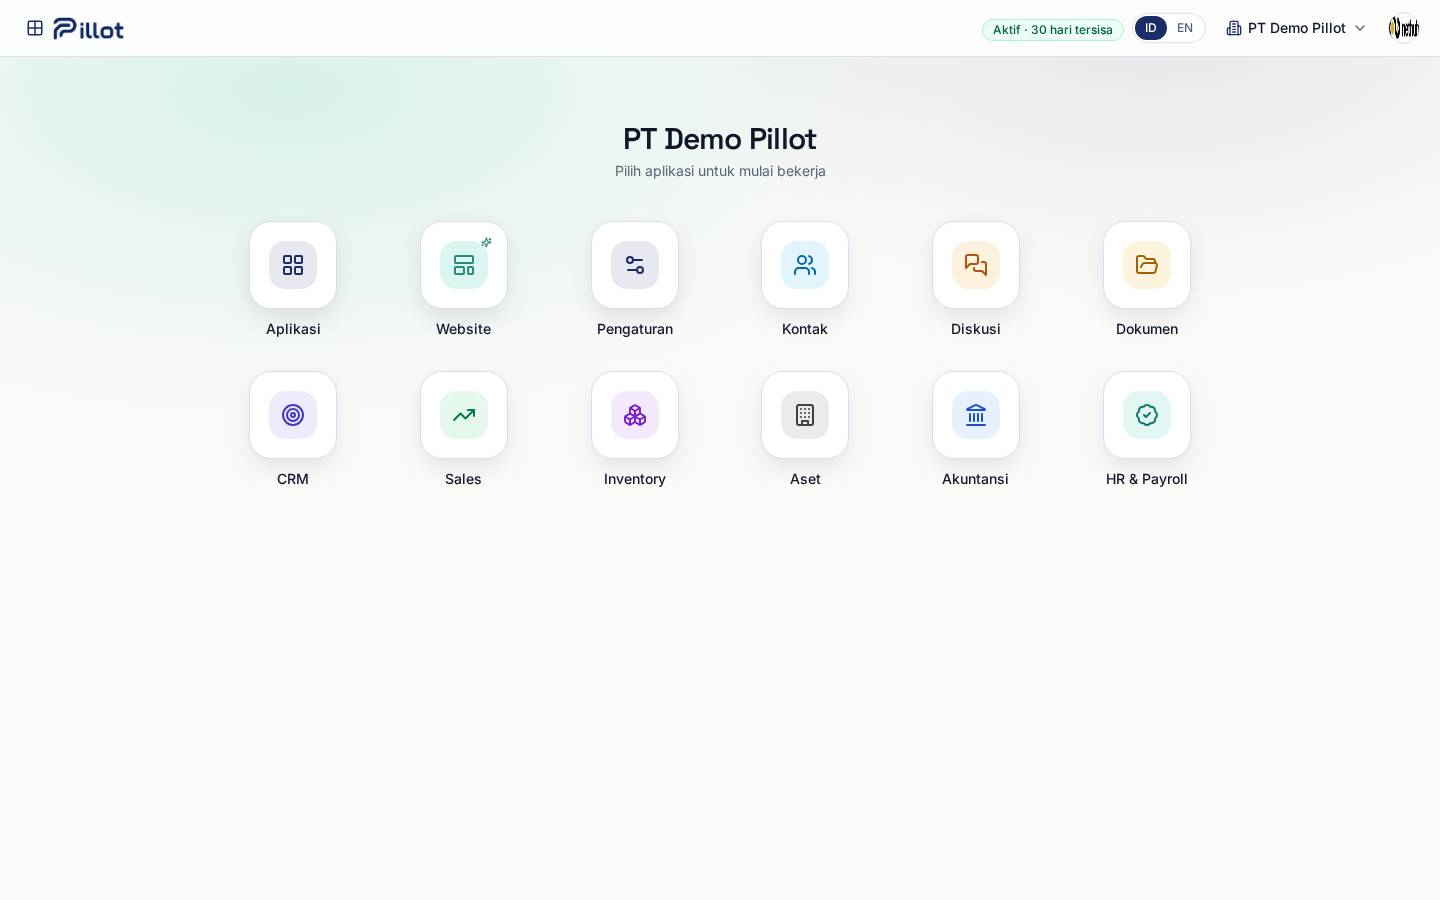Open the Aset building app
This screenshot has height=900, width=1440.
(x=805, y=415)
